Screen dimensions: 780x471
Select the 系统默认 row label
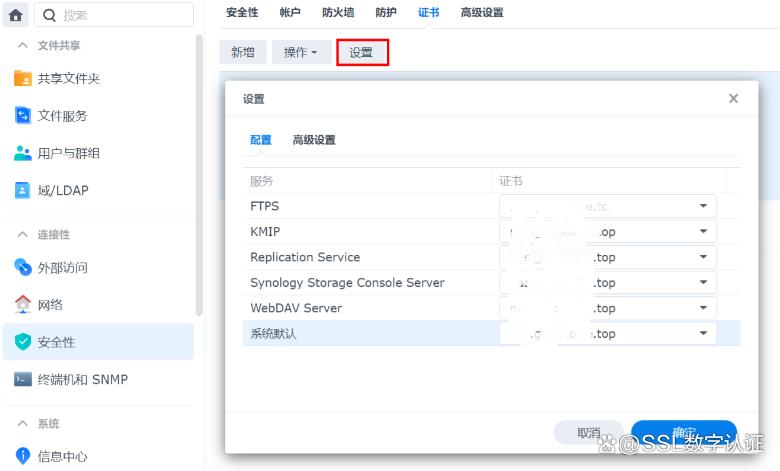pos(273,333)
